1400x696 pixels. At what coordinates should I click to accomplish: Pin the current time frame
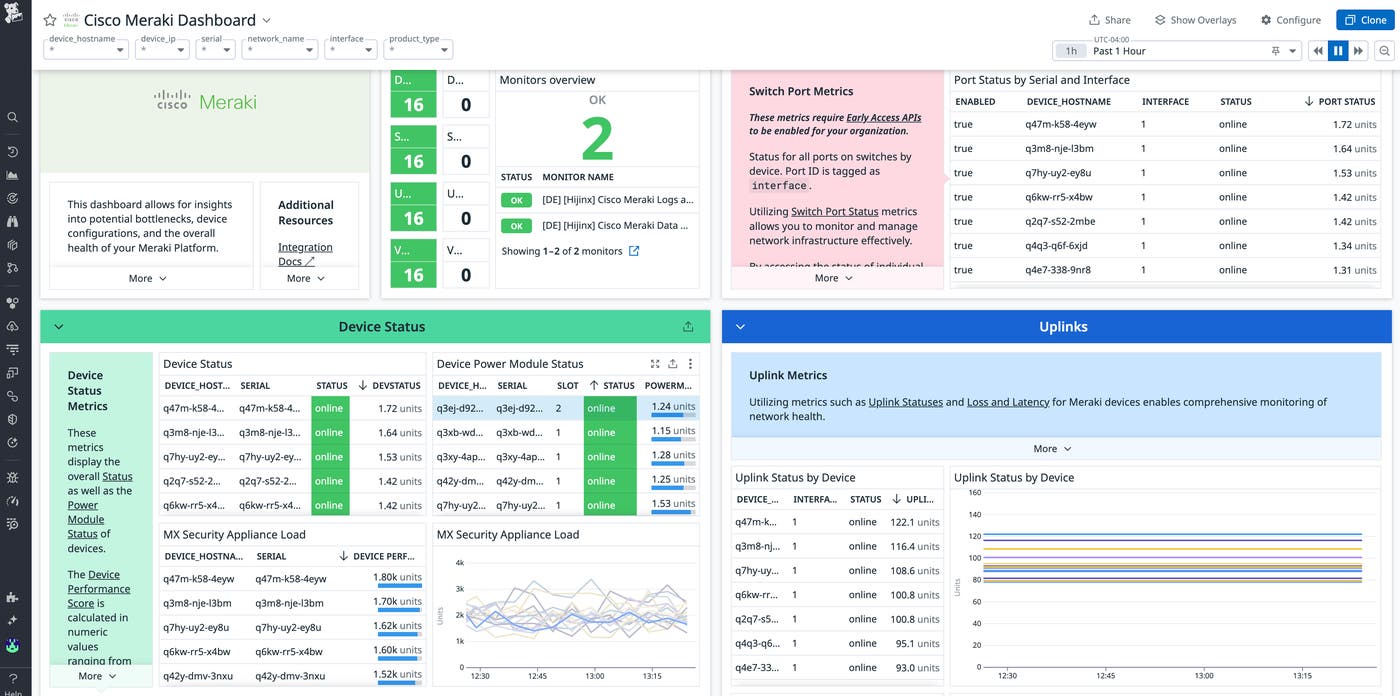[1275, 50]
